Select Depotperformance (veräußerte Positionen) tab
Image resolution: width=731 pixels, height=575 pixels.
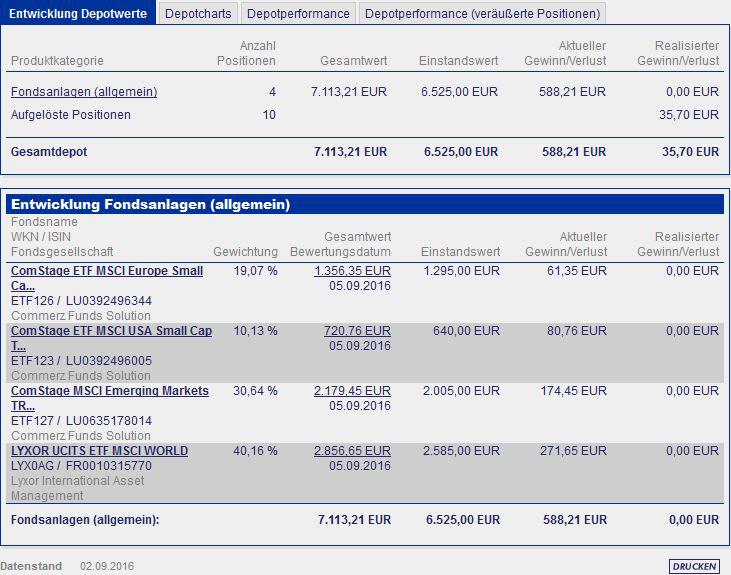(483, 14)
